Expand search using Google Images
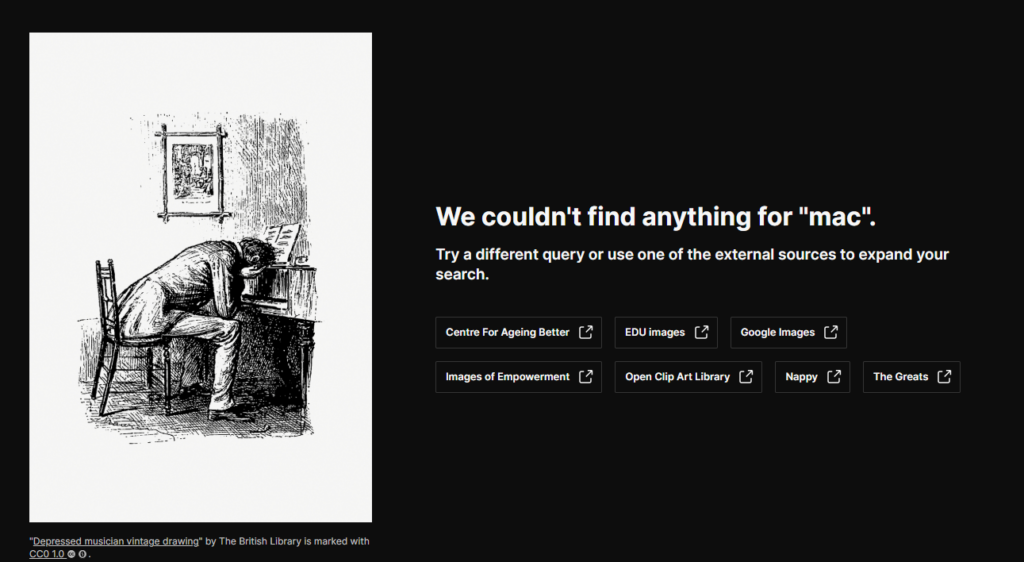 pyautogui.click(x=777, y=332)
